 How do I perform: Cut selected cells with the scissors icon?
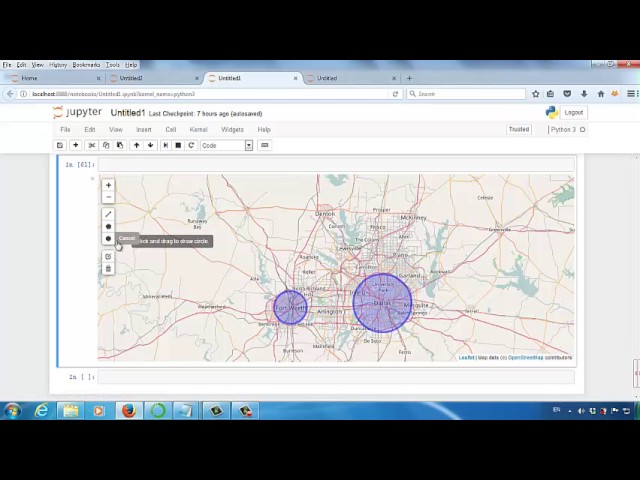click(92, 145)
